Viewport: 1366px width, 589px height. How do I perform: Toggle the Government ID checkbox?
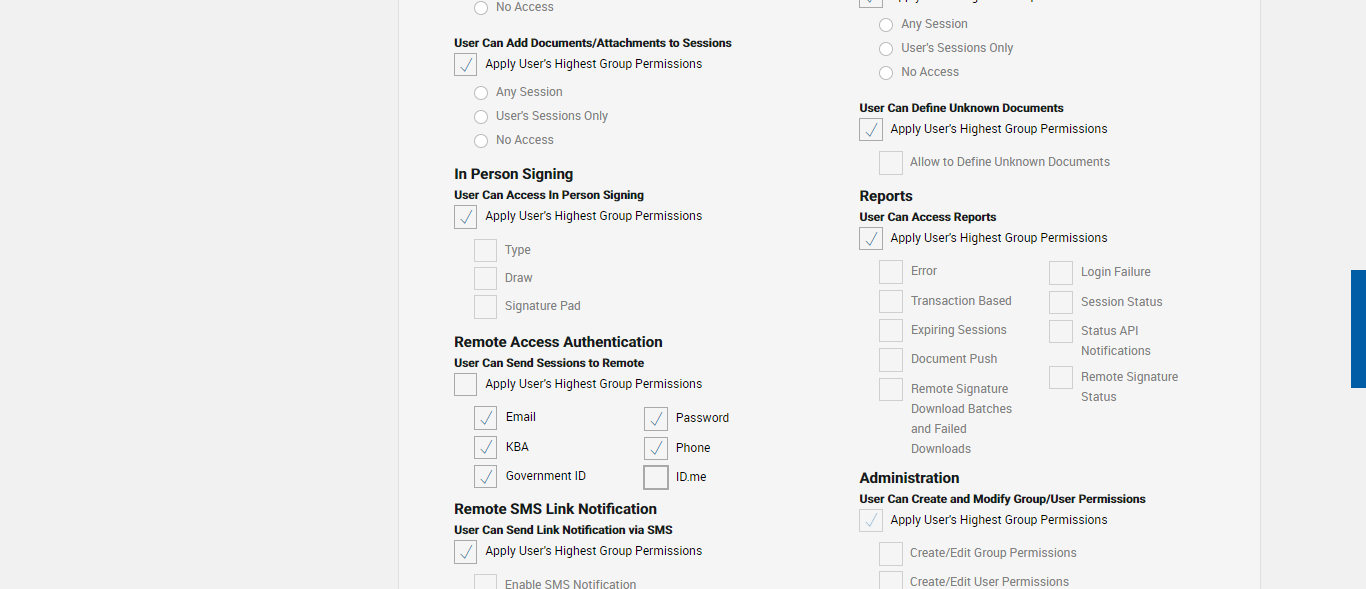pyautogui.click(x=486, y=476)
